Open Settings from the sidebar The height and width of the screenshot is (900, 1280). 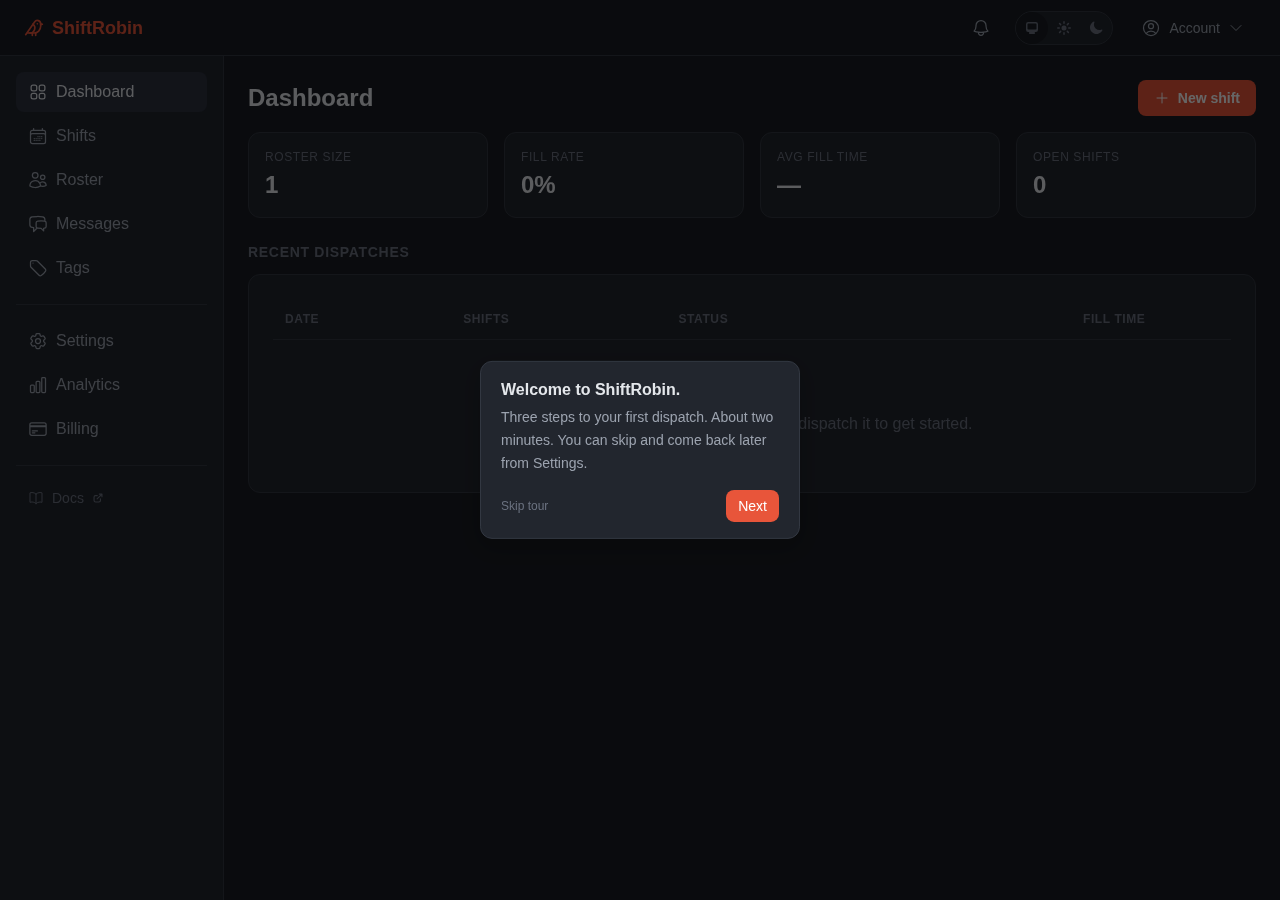click(x=111, y=341)
